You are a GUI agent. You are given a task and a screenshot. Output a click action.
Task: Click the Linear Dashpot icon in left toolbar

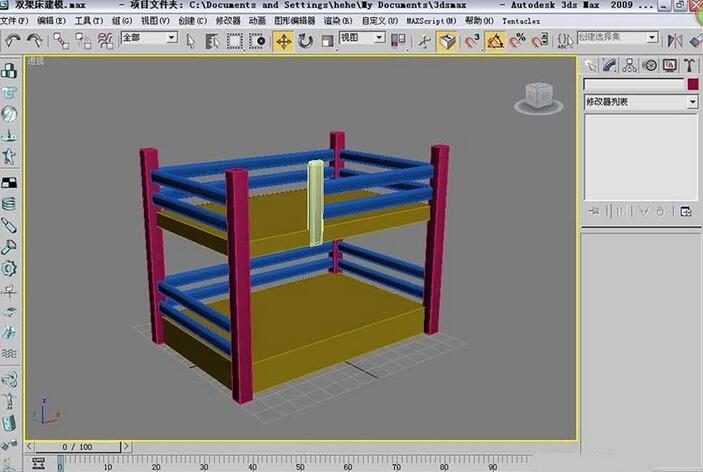(9, 225)
